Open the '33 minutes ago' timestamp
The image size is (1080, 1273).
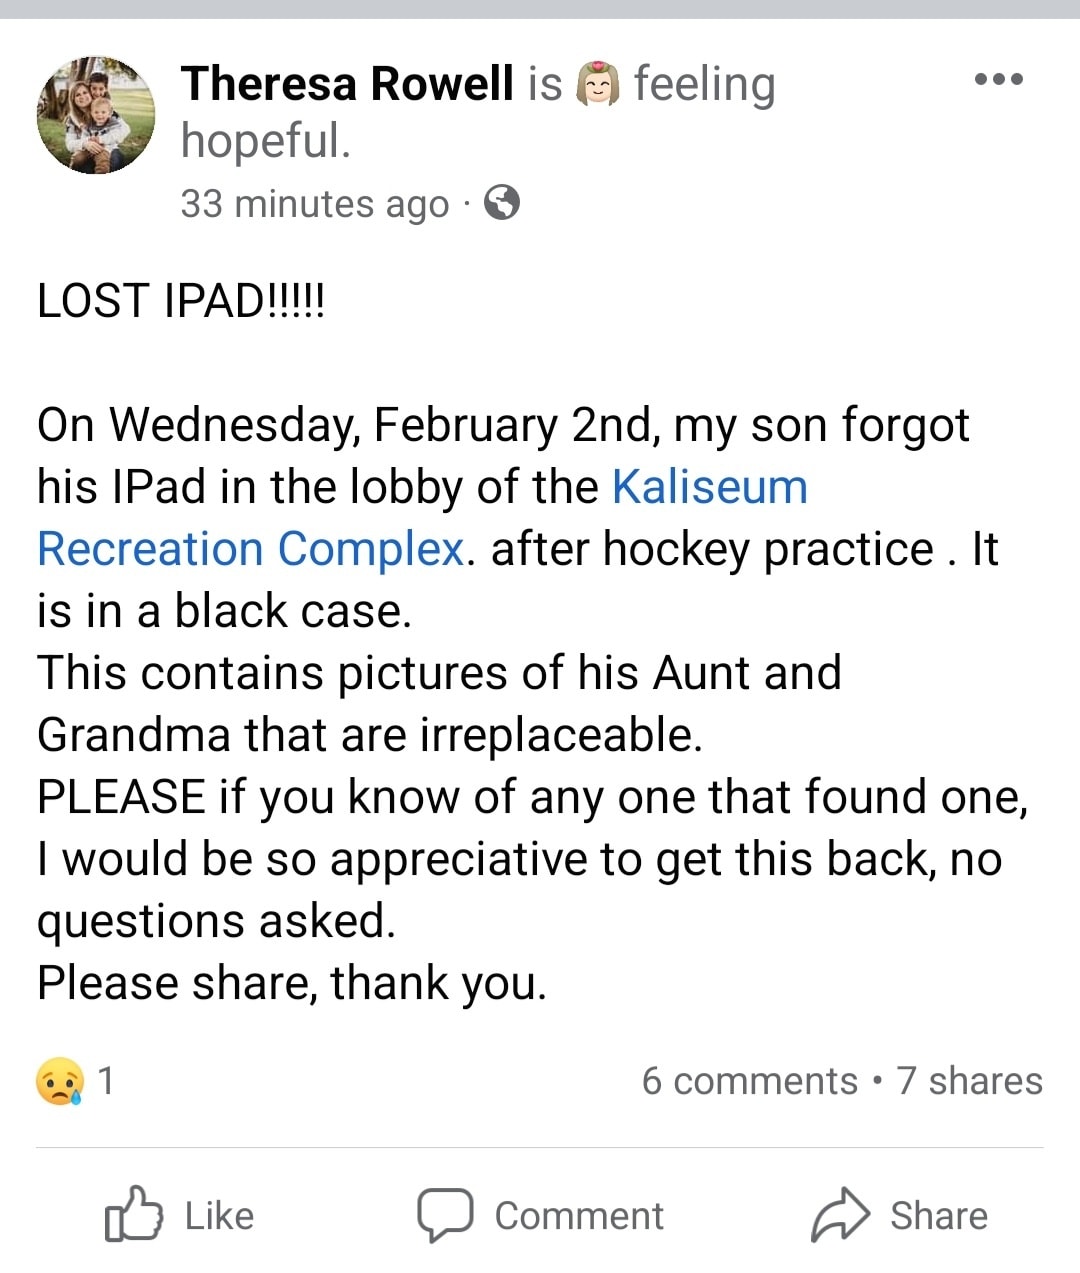[314, 204]
